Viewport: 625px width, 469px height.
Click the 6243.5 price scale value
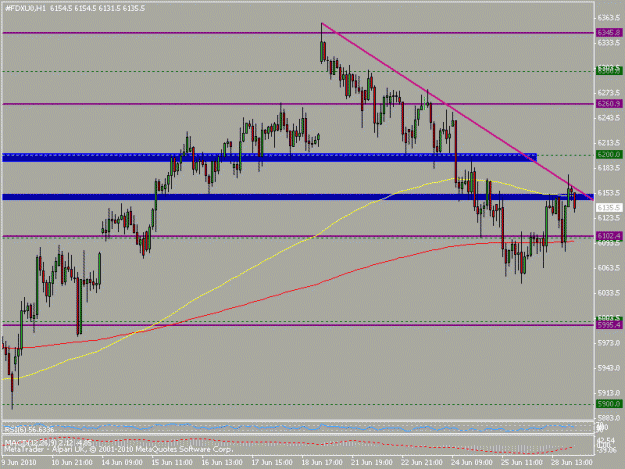pos(609,118)
